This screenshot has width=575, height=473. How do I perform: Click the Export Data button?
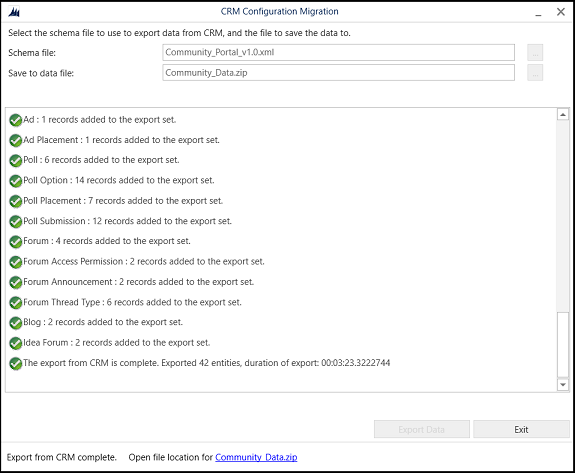[422, 429]
